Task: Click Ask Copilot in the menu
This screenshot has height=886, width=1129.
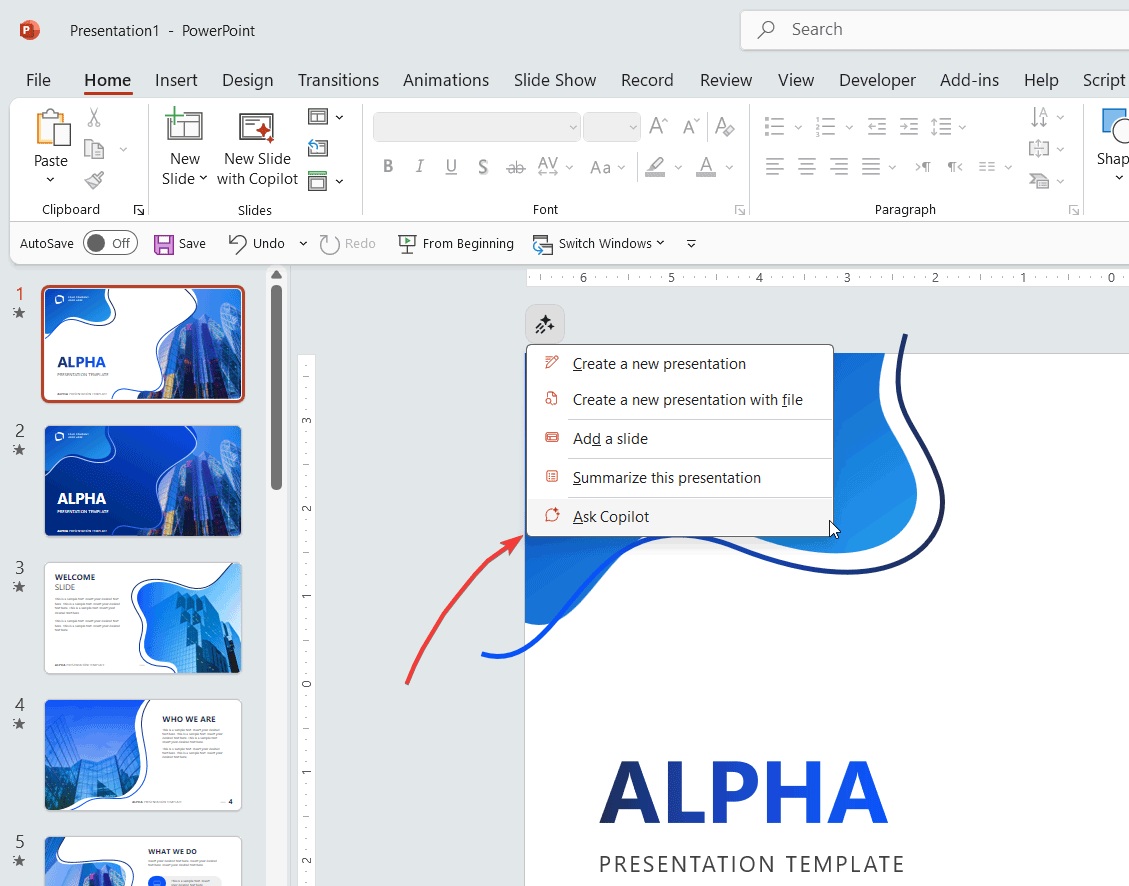Action: 611,516
